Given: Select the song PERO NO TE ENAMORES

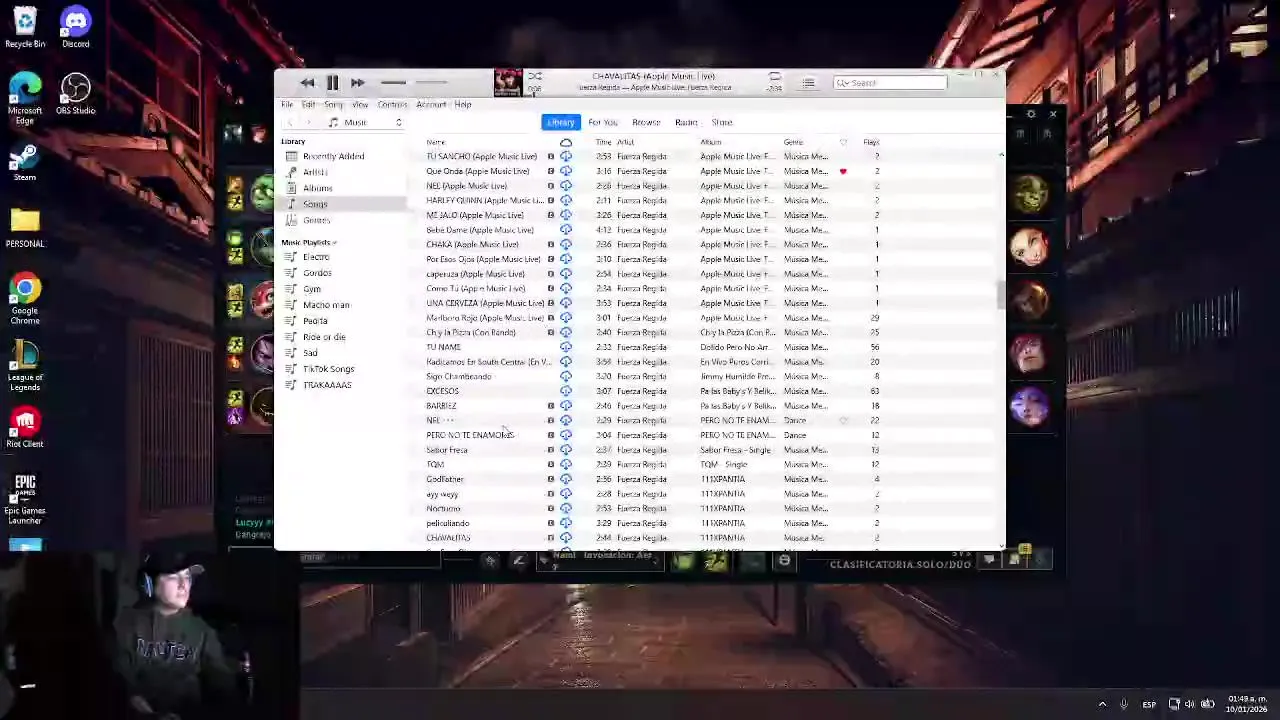Looking at the screenshot, I should click(x=469, y=435).
